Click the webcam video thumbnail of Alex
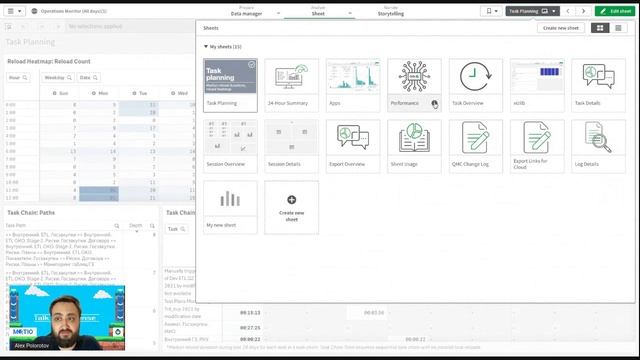 [67, 318]
